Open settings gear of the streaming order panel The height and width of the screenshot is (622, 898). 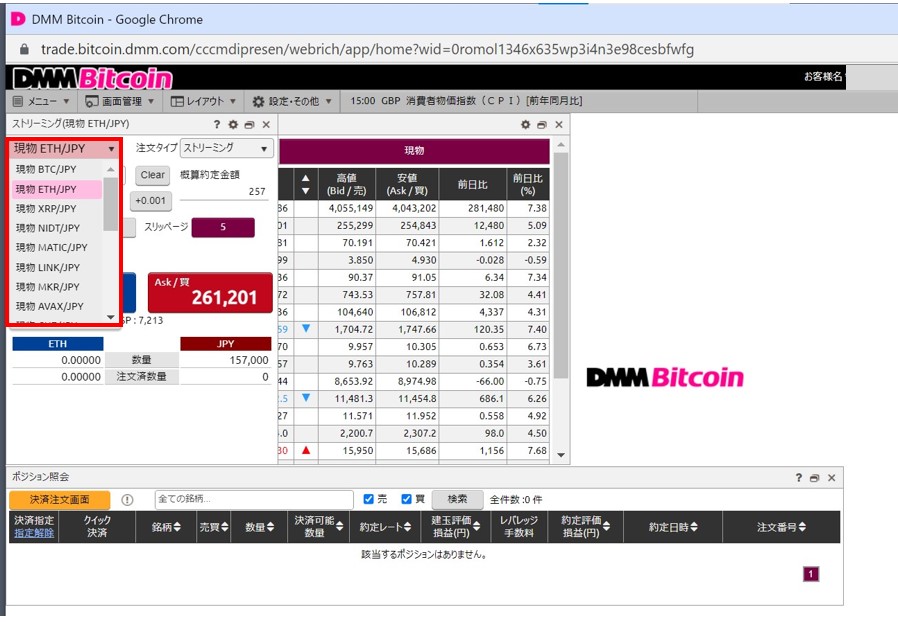coord(233,124)
